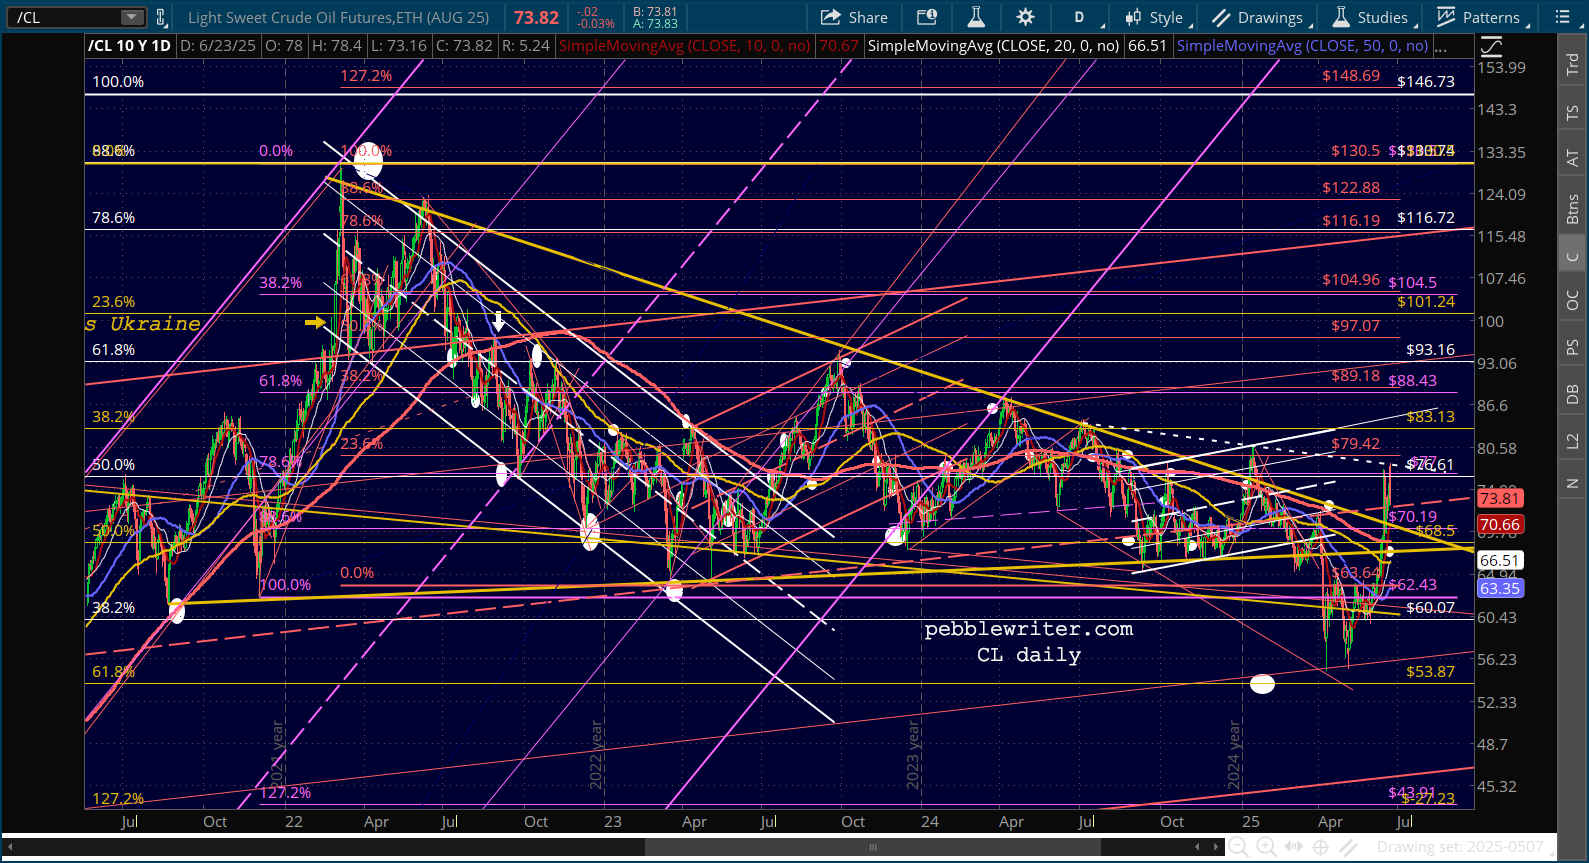Click the $146.73 Fibonacci level label
The height and width of the screenshot is (863, 1589).
click(1426, 82)
